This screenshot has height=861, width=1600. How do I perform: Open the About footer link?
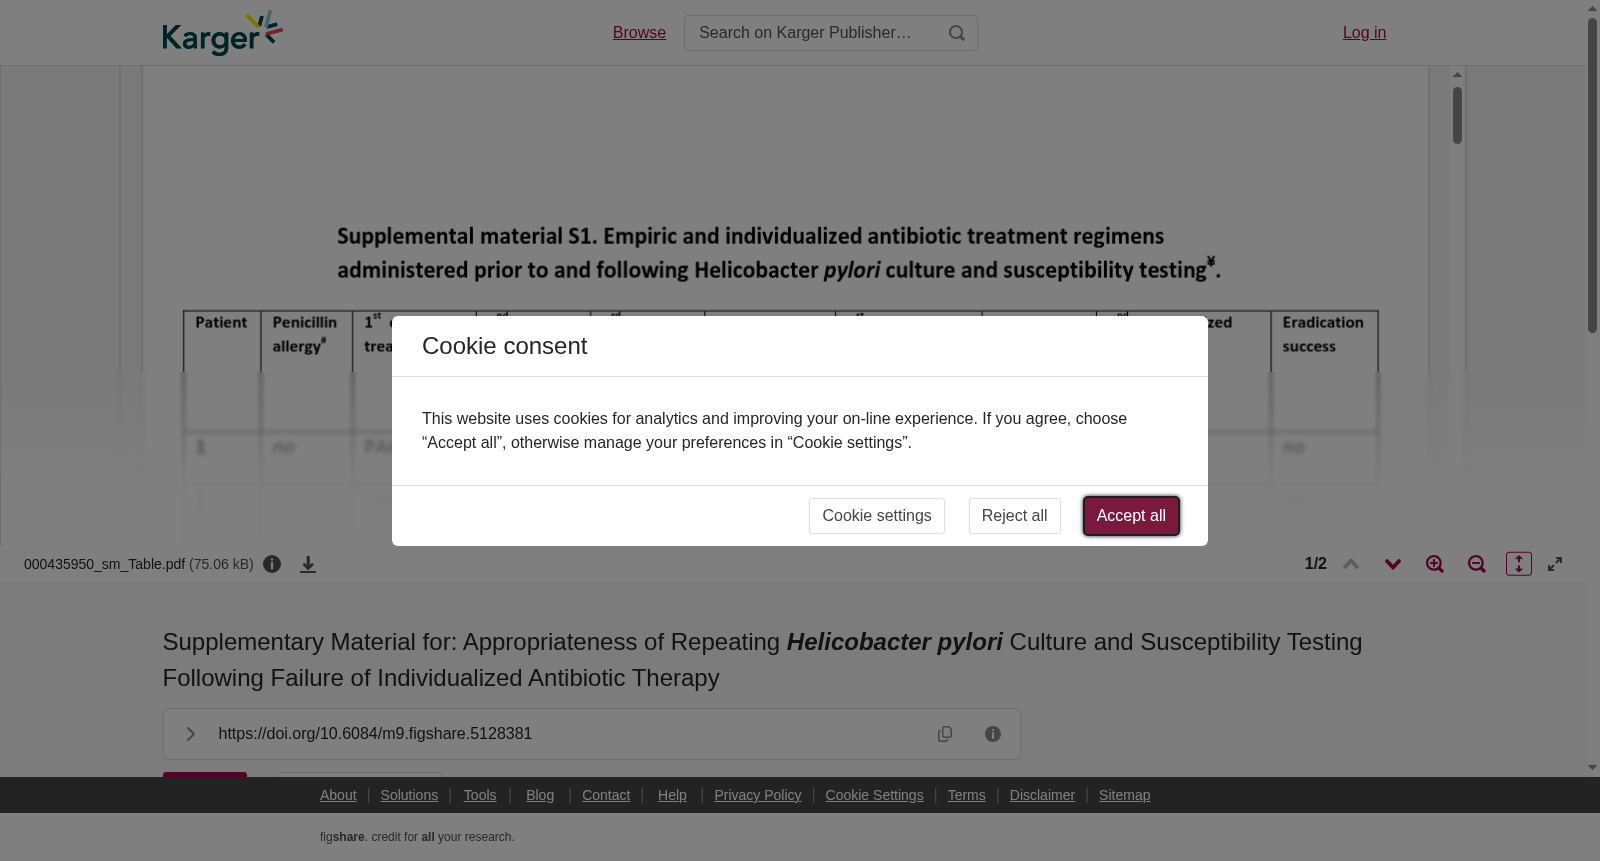(338, 795)
